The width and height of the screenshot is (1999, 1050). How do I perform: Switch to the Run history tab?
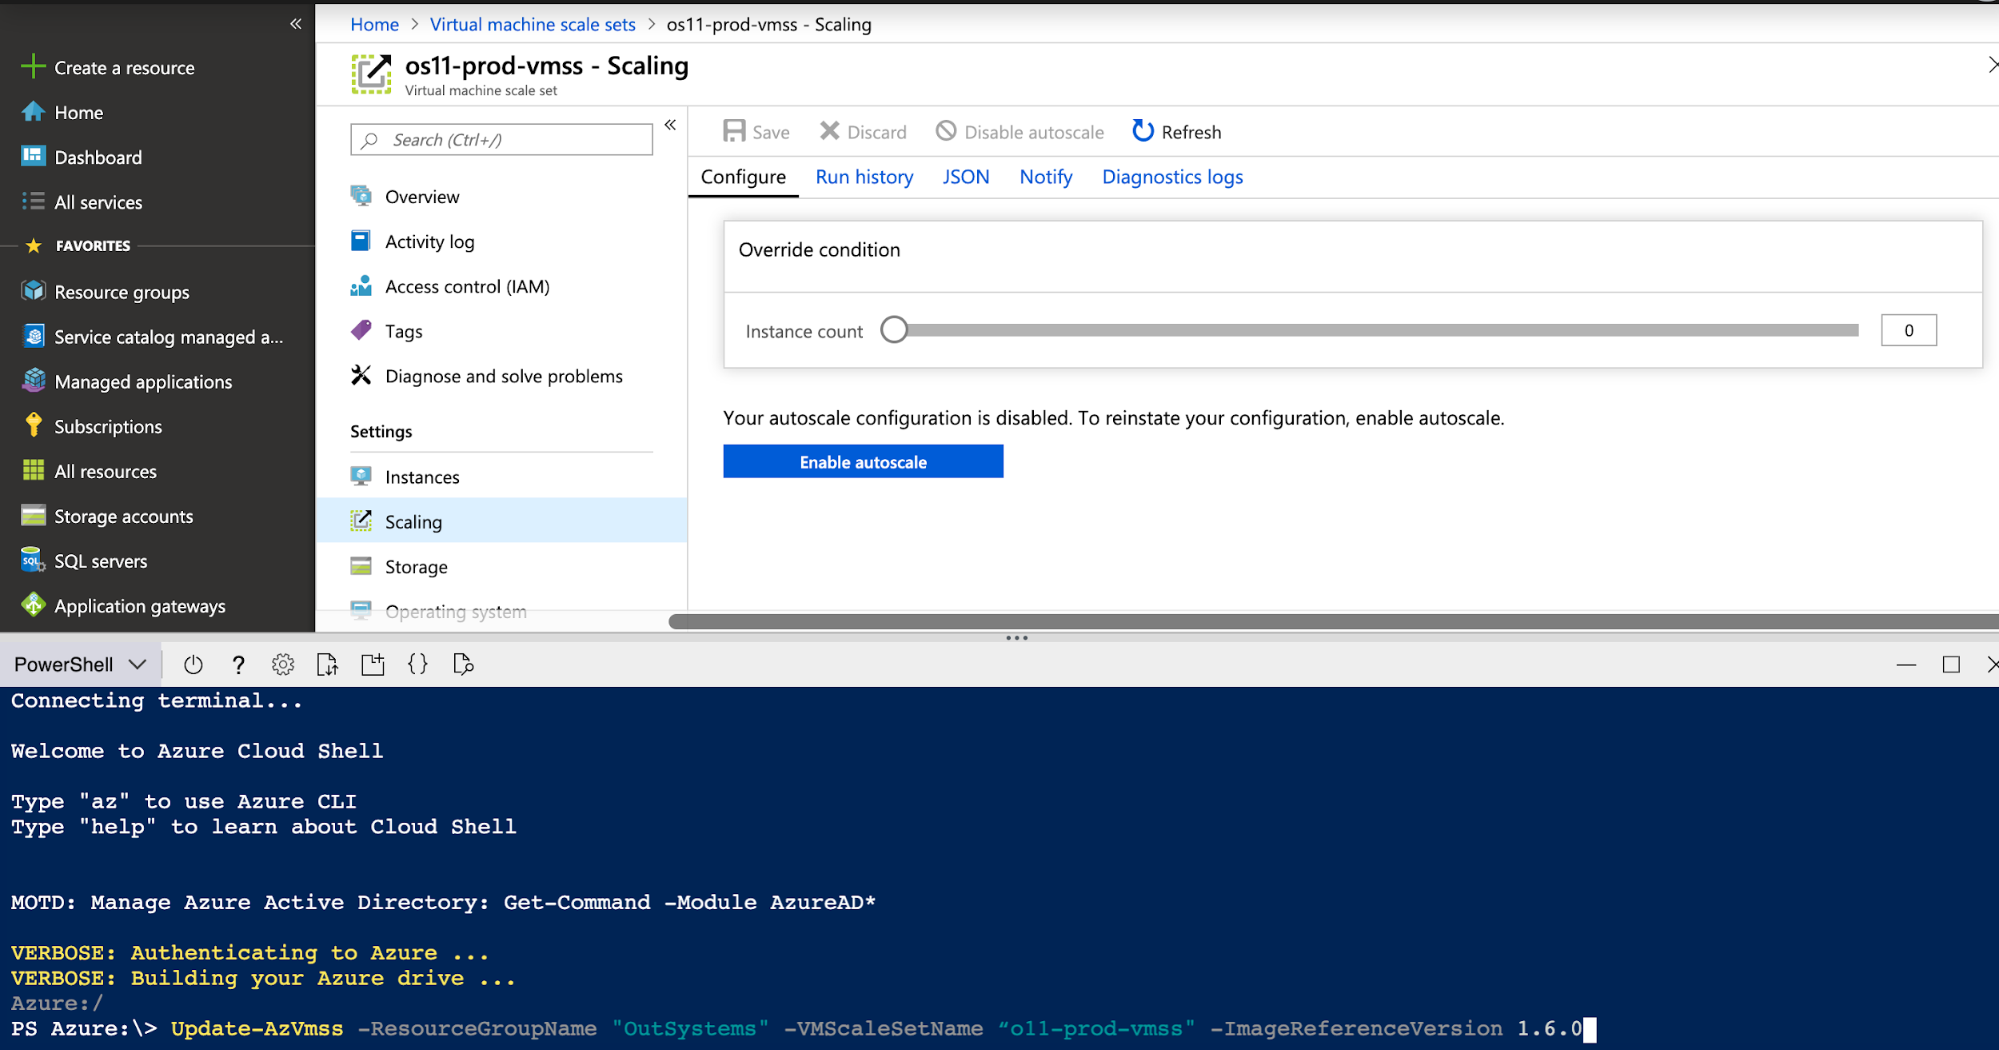[864, 177]
